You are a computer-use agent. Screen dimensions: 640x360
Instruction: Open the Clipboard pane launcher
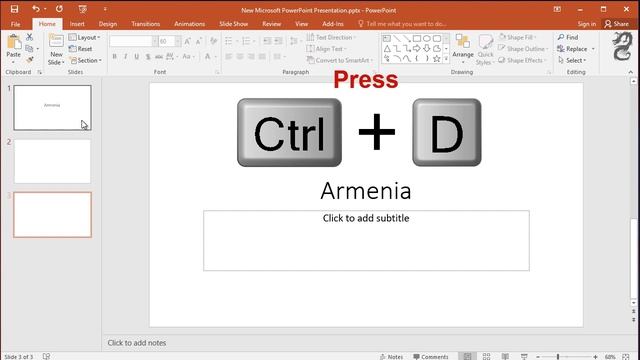coord(40,72)
